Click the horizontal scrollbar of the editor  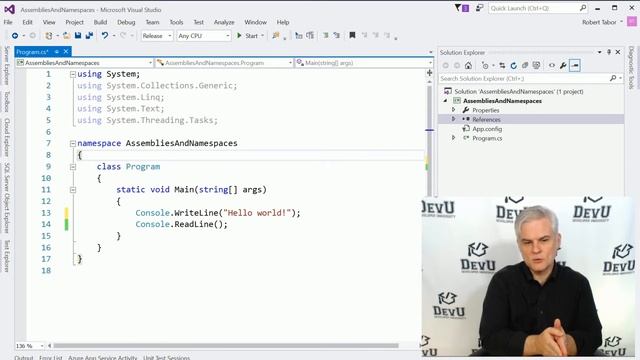point(226,346)
